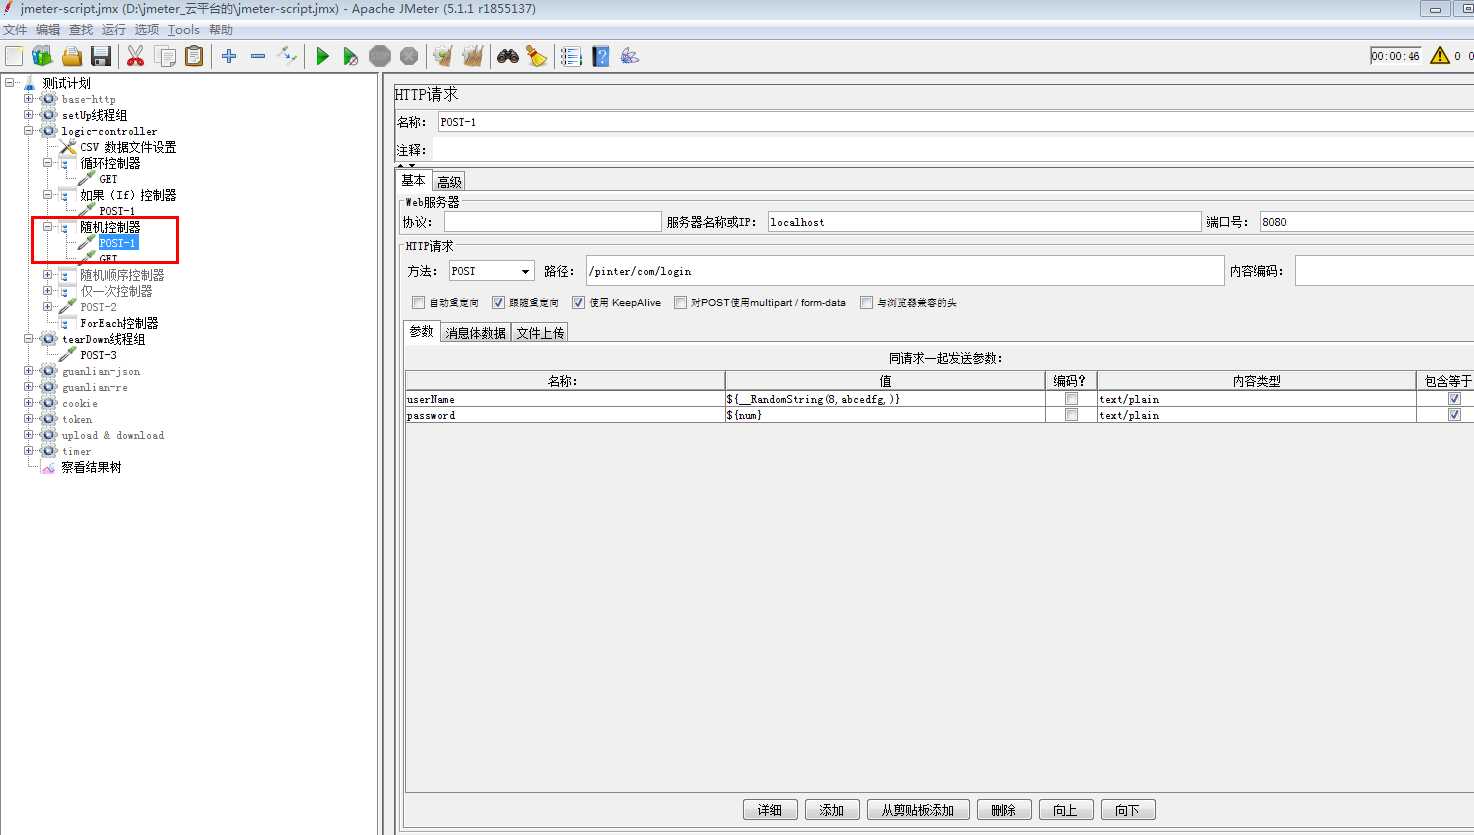Open Search with binoculars icon

click(508, 56)
